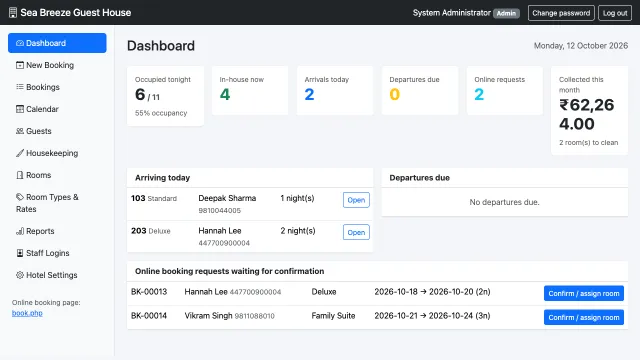Click the Change password button
640x360 pixels.
[561, 13]
